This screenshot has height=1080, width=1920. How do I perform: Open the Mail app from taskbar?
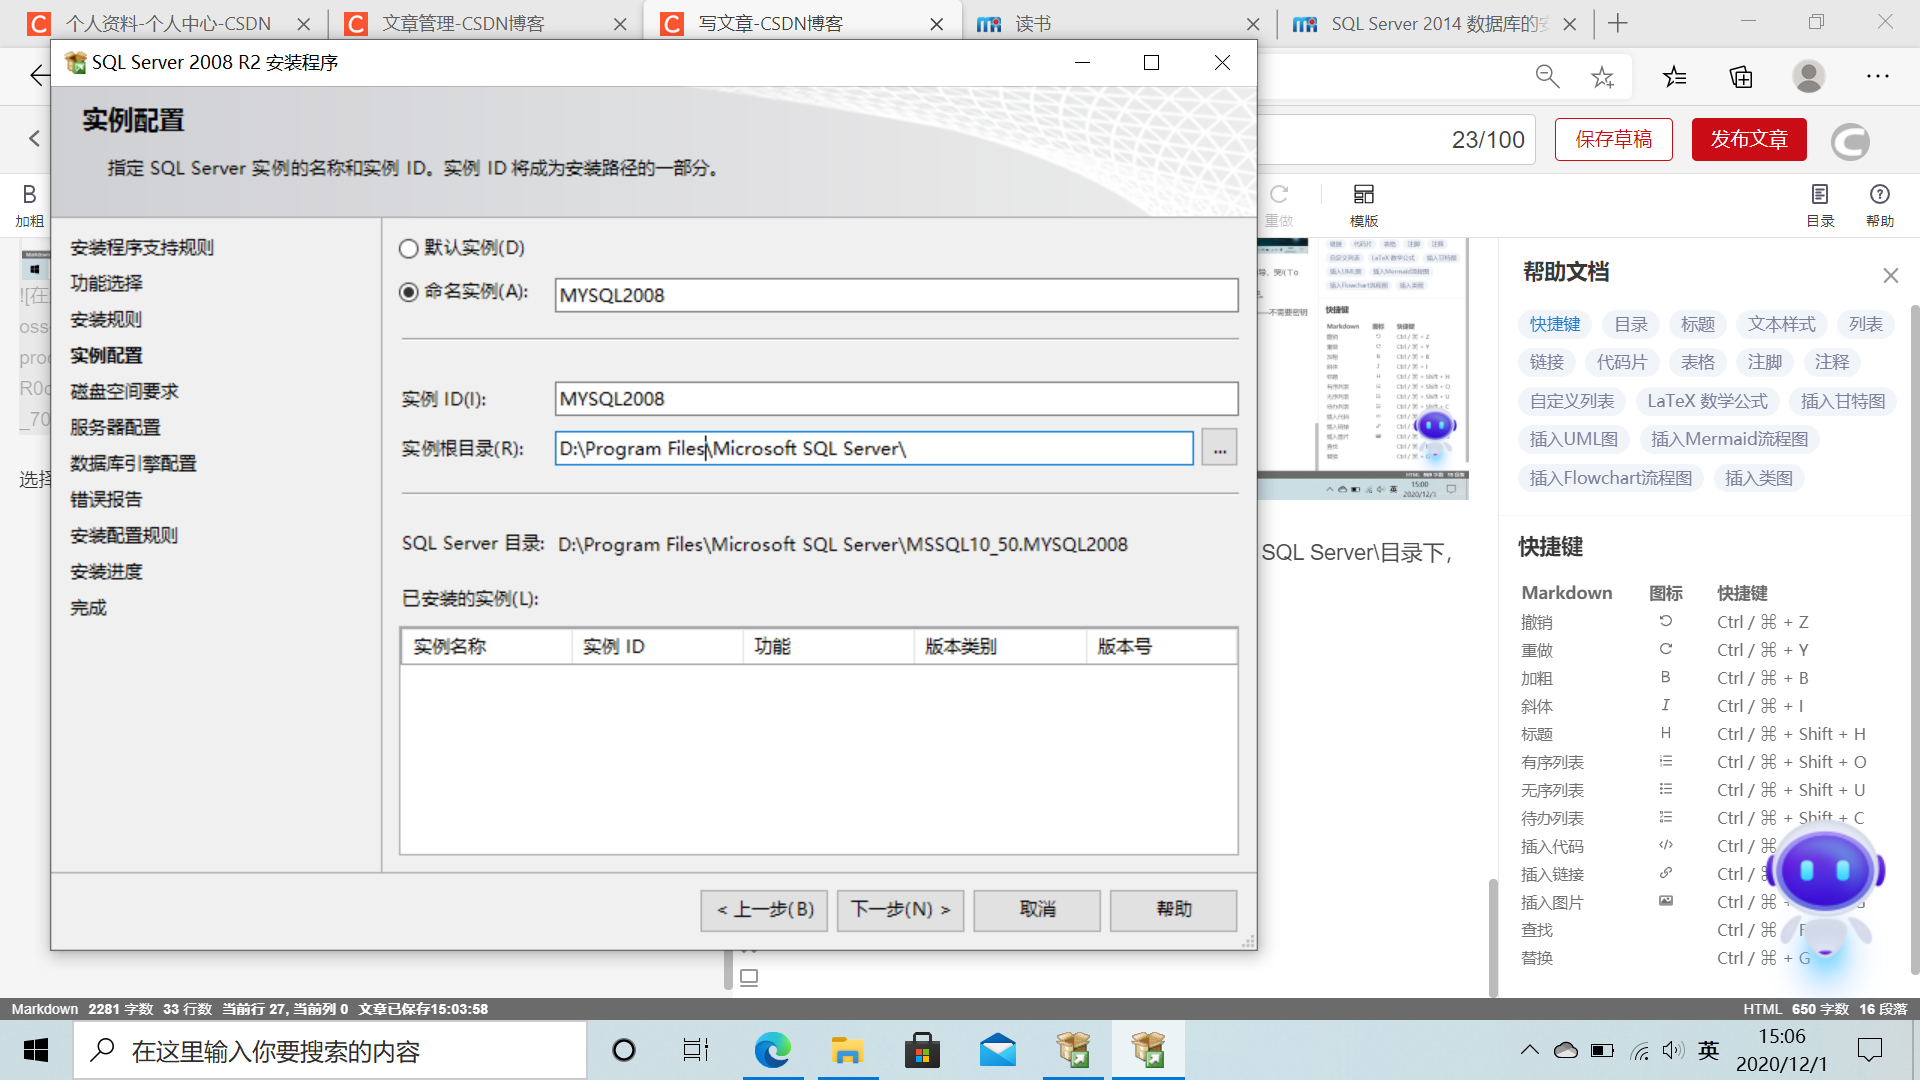click(x=998, y=1050)
